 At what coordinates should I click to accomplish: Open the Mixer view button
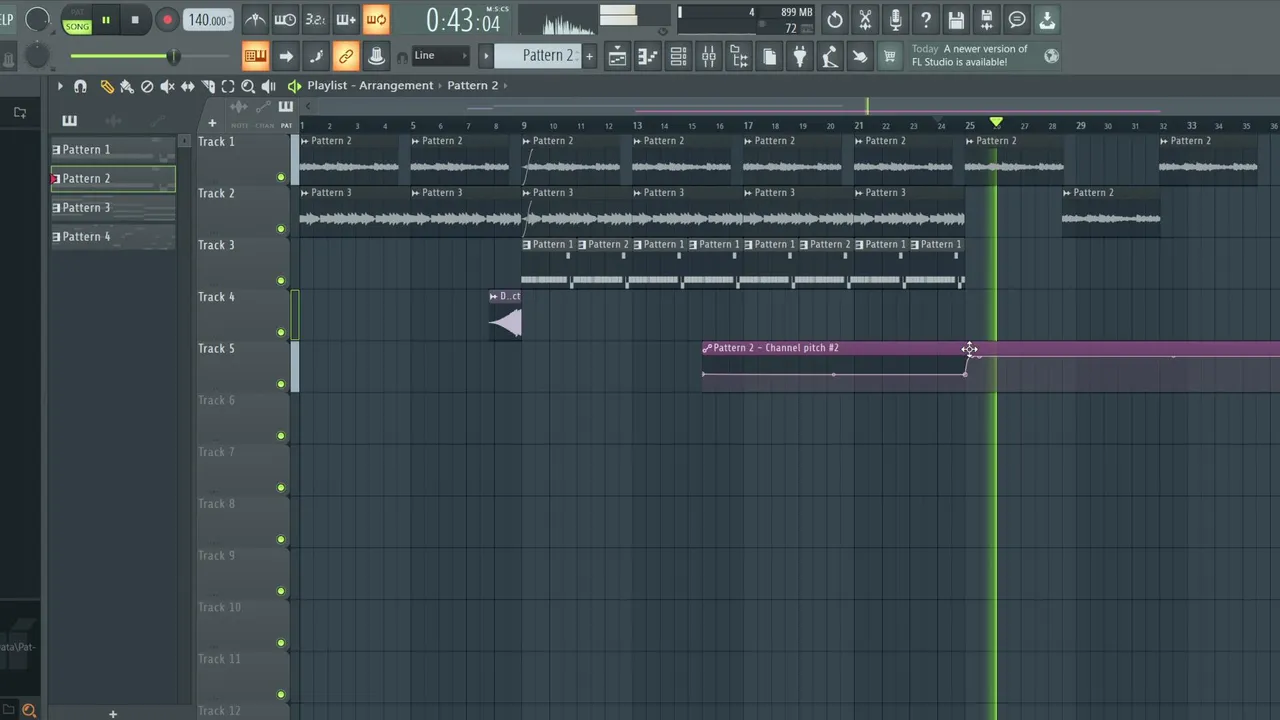pos(708,57)
